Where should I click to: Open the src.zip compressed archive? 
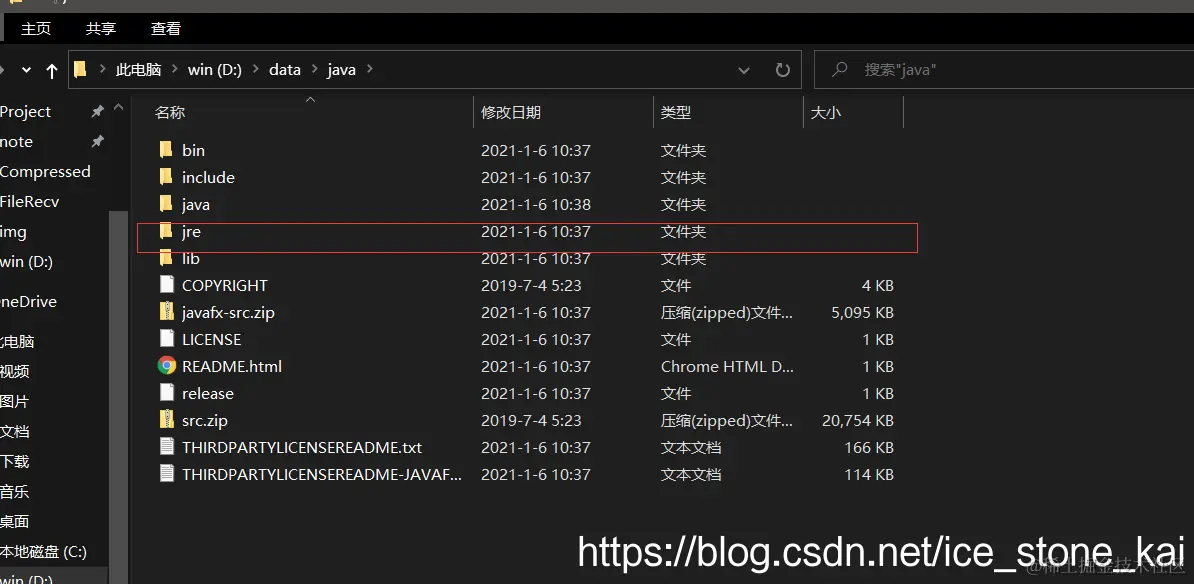[x=205, y=420]
